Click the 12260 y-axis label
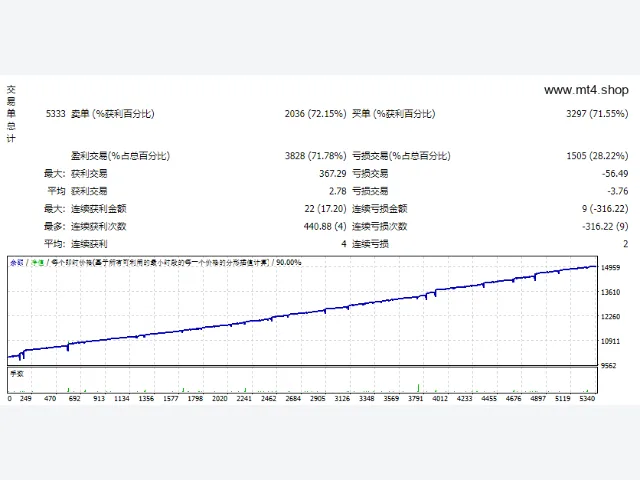 [x=610, y=317]
